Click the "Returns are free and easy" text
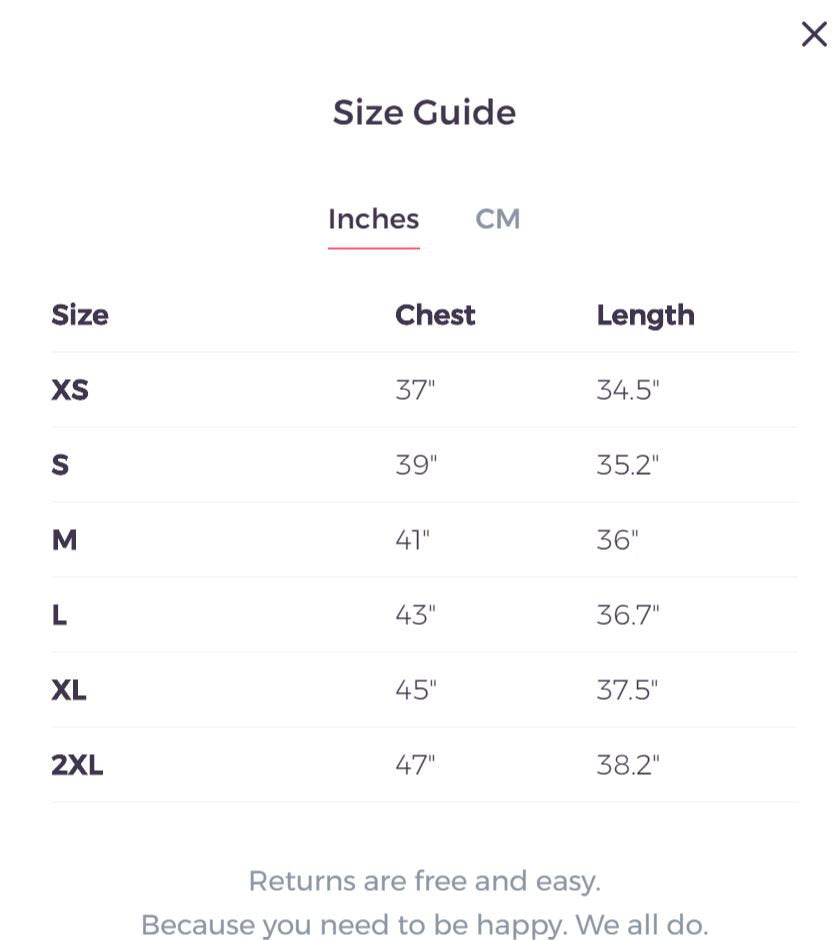Image resolution: width=840 pixels, height=940 pixels. click(x=424, y=881)
